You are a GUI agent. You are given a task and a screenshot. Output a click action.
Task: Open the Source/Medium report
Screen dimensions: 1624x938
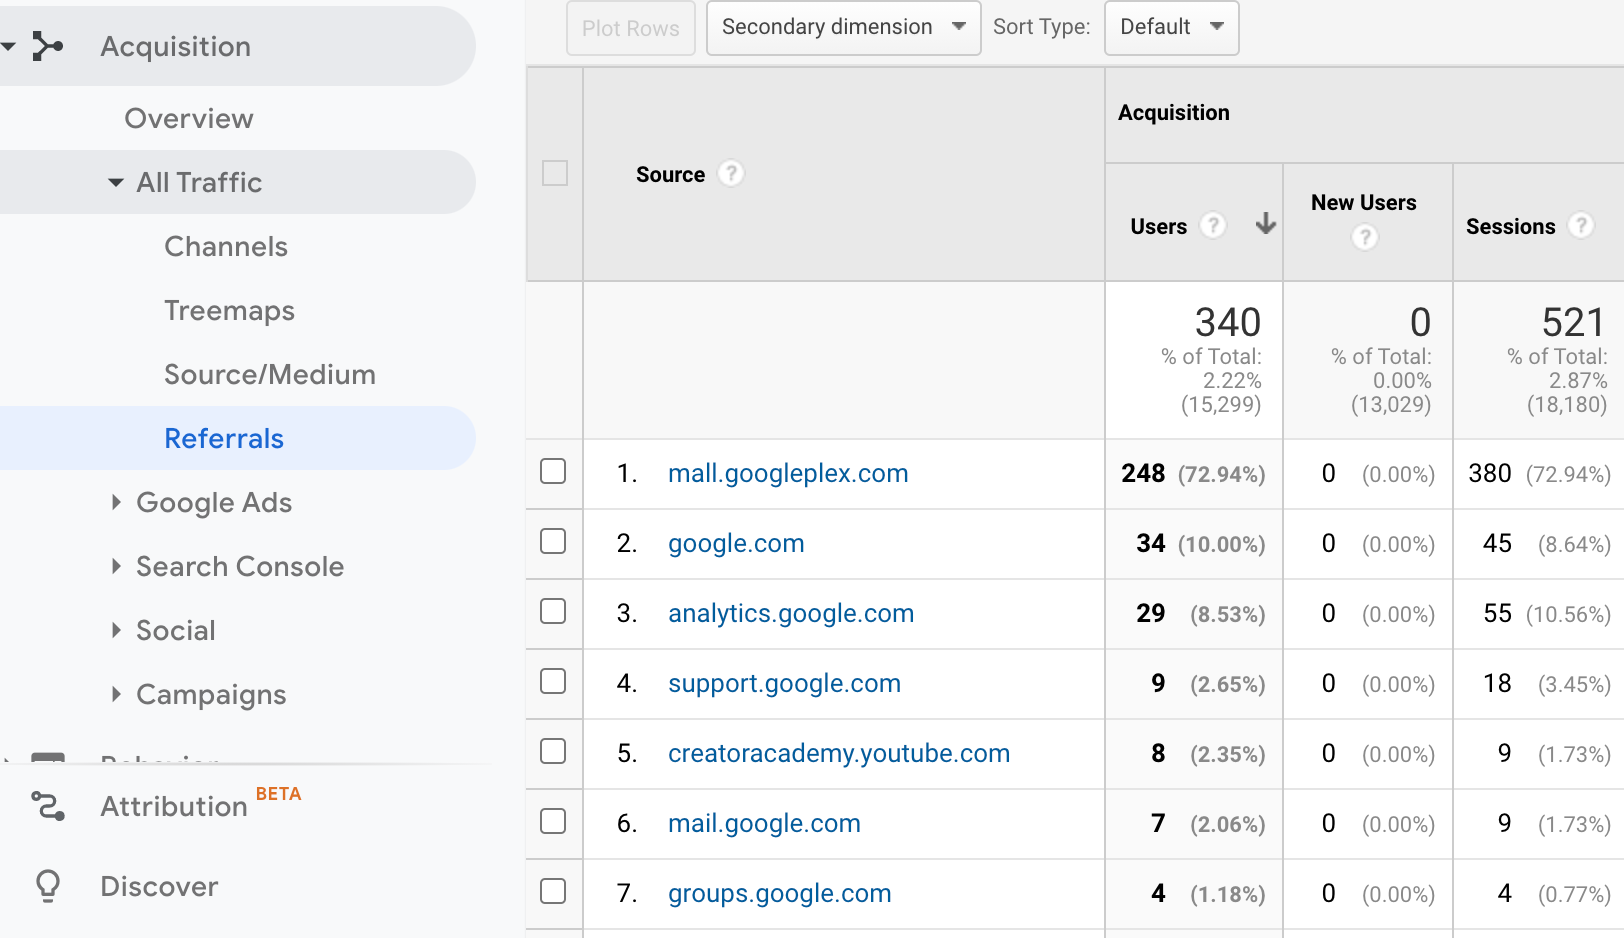coord(270,374)
